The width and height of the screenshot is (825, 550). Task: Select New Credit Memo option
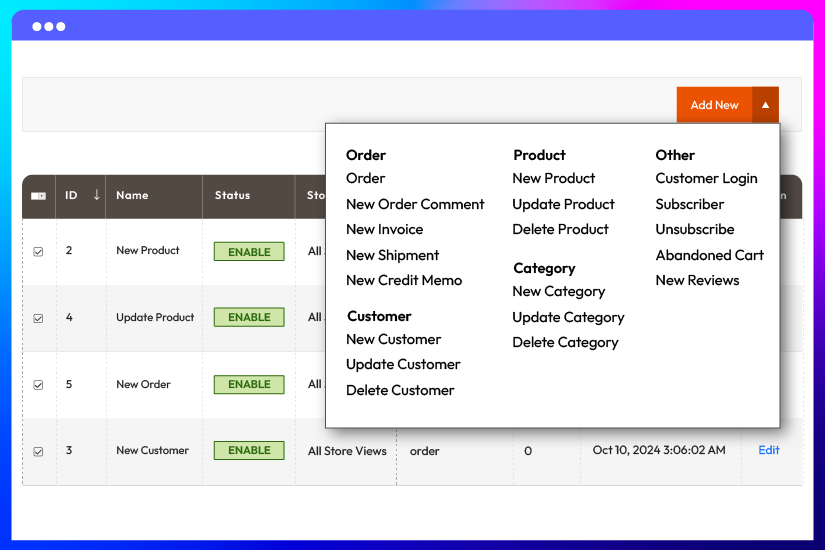tap(404, 280)
